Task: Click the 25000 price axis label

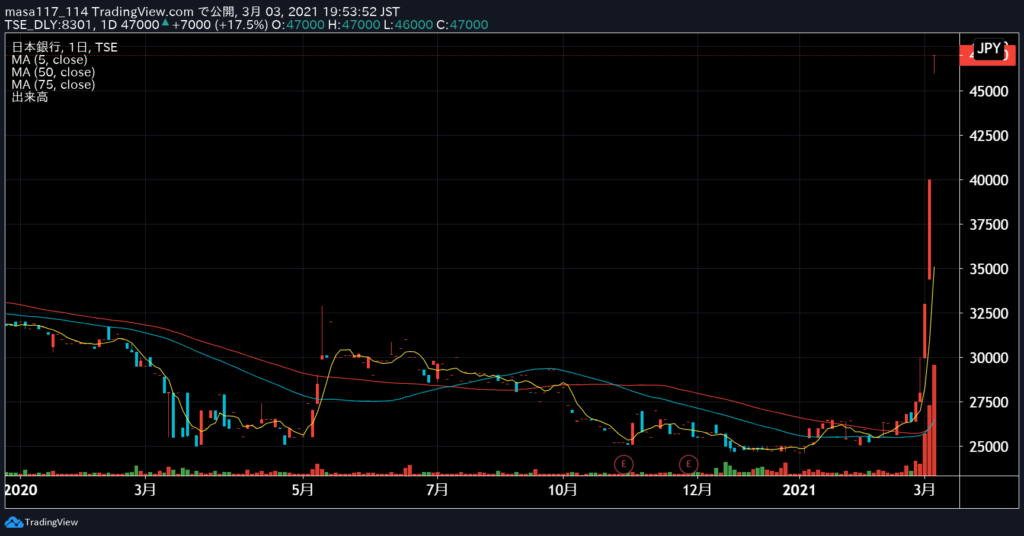Action: click(x=988, y=447)
